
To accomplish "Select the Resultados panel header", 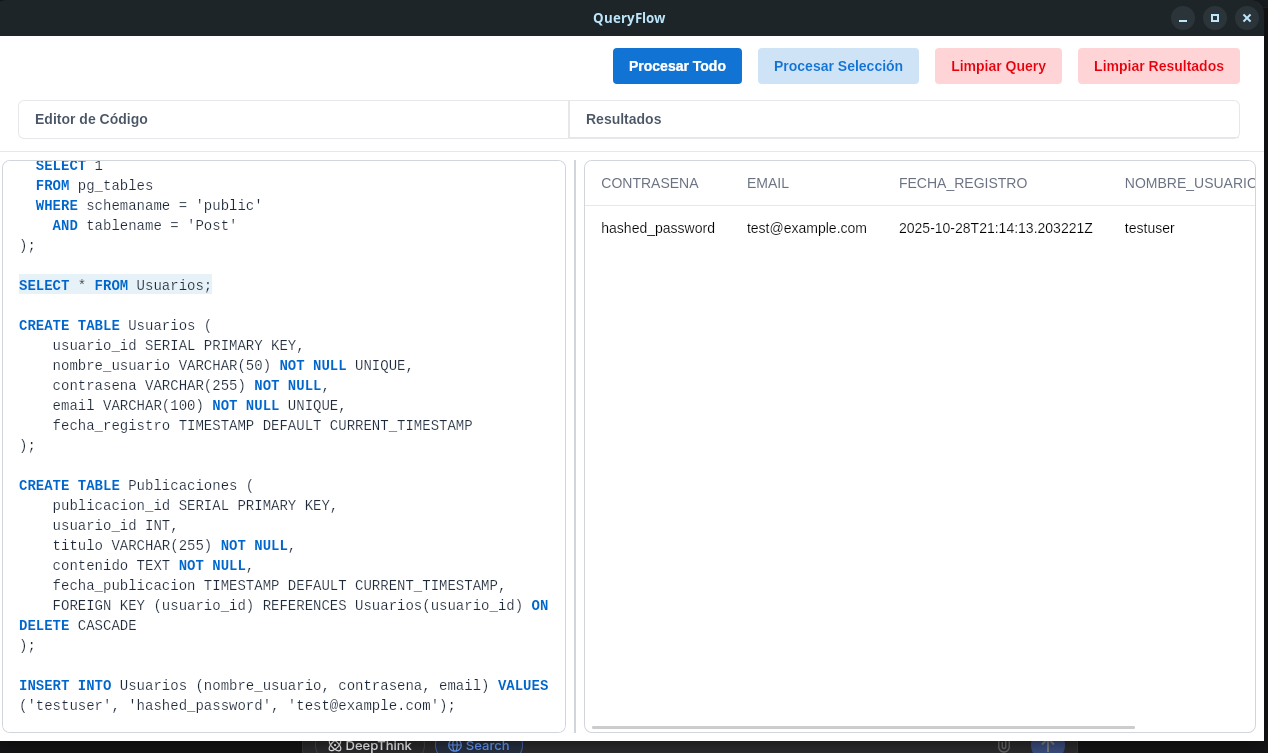I will point(904,119).
